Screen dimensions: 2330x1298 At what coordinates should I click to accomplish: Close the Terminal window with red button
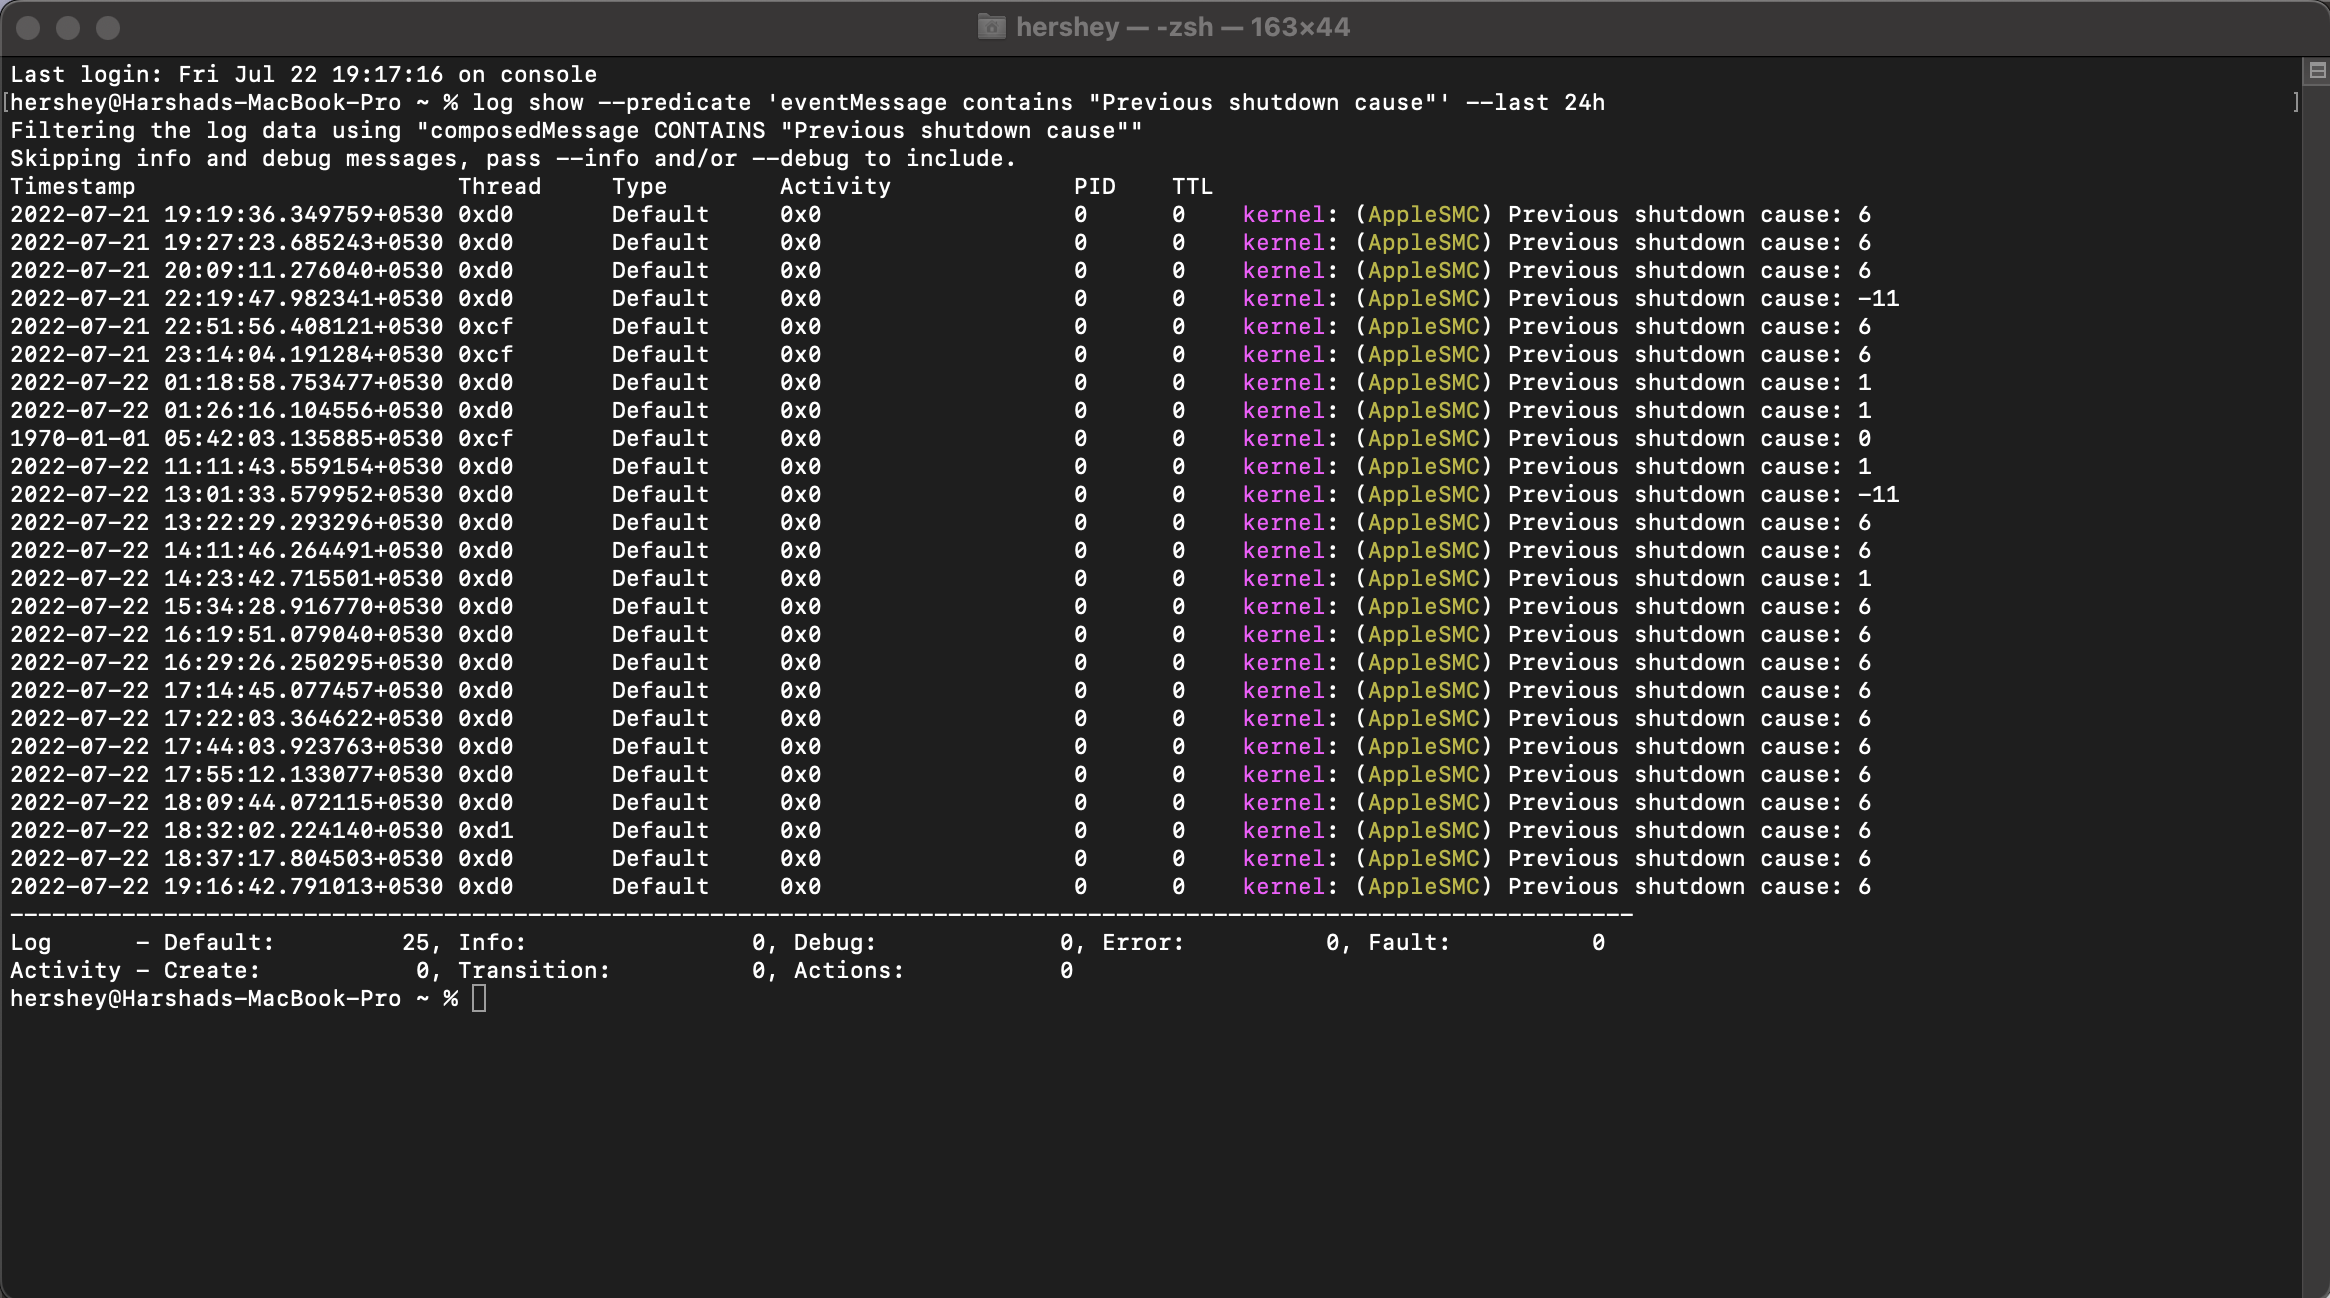click(28, 28)
